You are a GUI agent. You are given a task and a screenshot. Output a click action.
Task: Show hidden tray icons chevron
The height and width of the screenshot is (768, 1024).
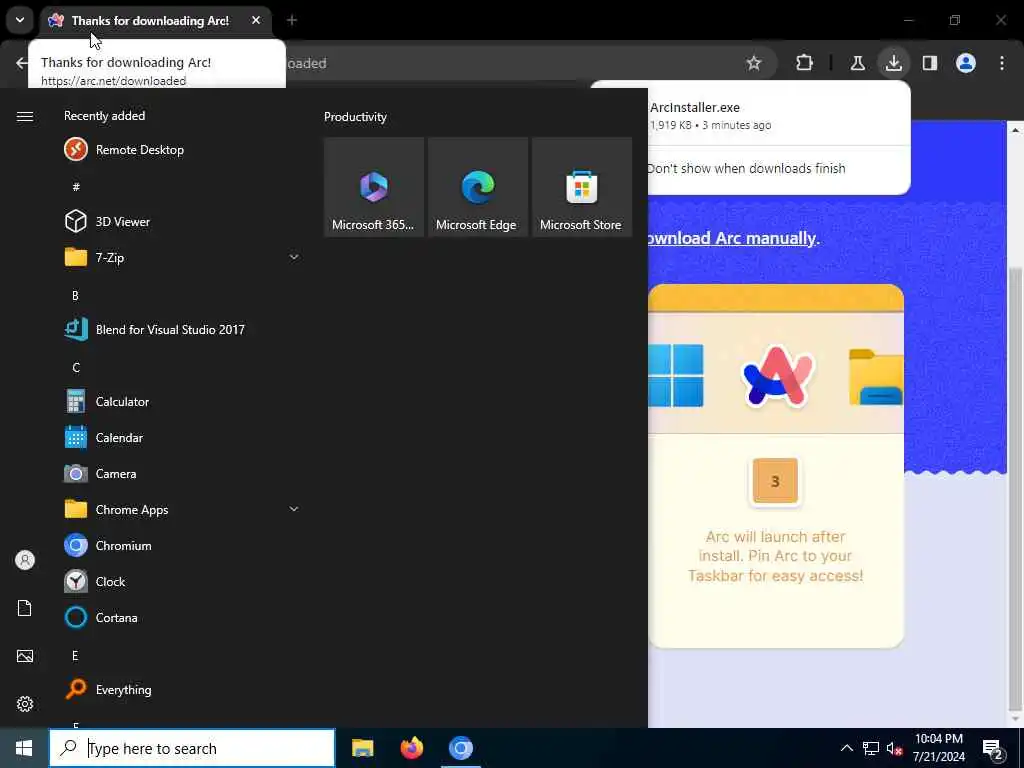846,748
